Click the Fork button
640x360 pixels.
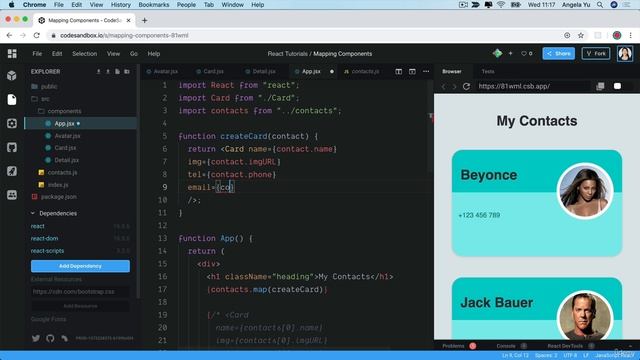[596, 53]
